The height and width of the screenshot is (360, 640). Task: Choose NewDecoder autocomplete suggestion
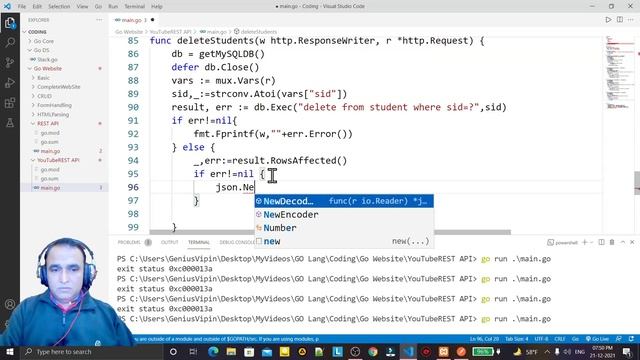click(344, 201)
